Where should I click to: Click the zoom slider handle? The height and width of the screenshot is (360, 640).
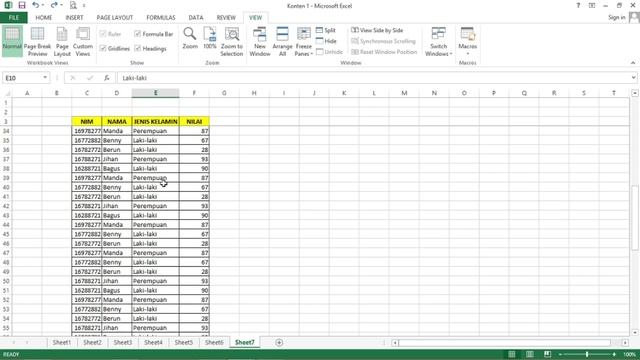[587, 354]
